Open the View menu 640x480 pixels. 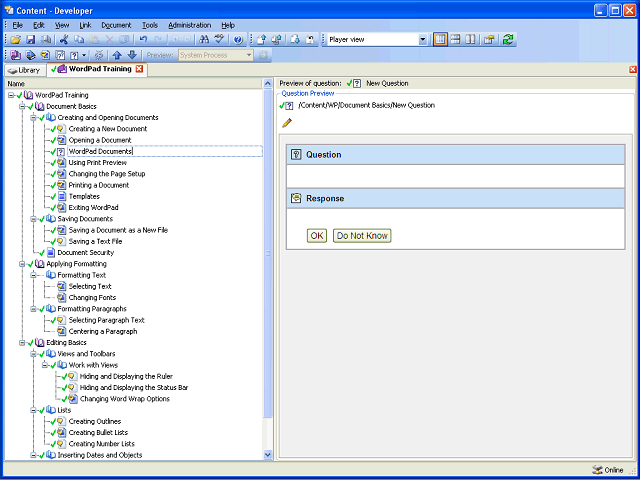point(62,25)
